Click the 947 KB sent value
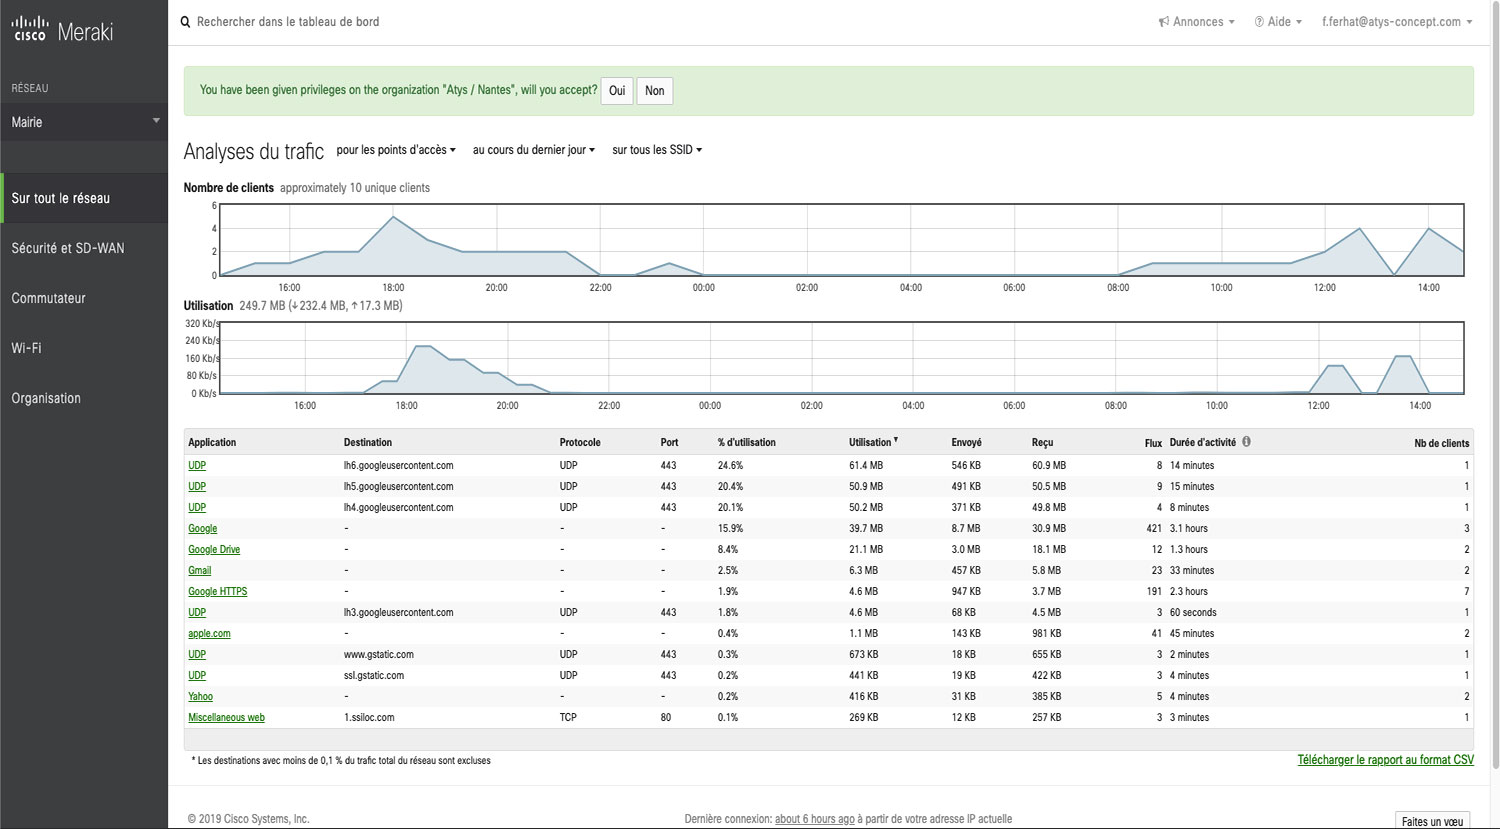The width and height of the screenshot is (1500, 829). tap(966, 591)
